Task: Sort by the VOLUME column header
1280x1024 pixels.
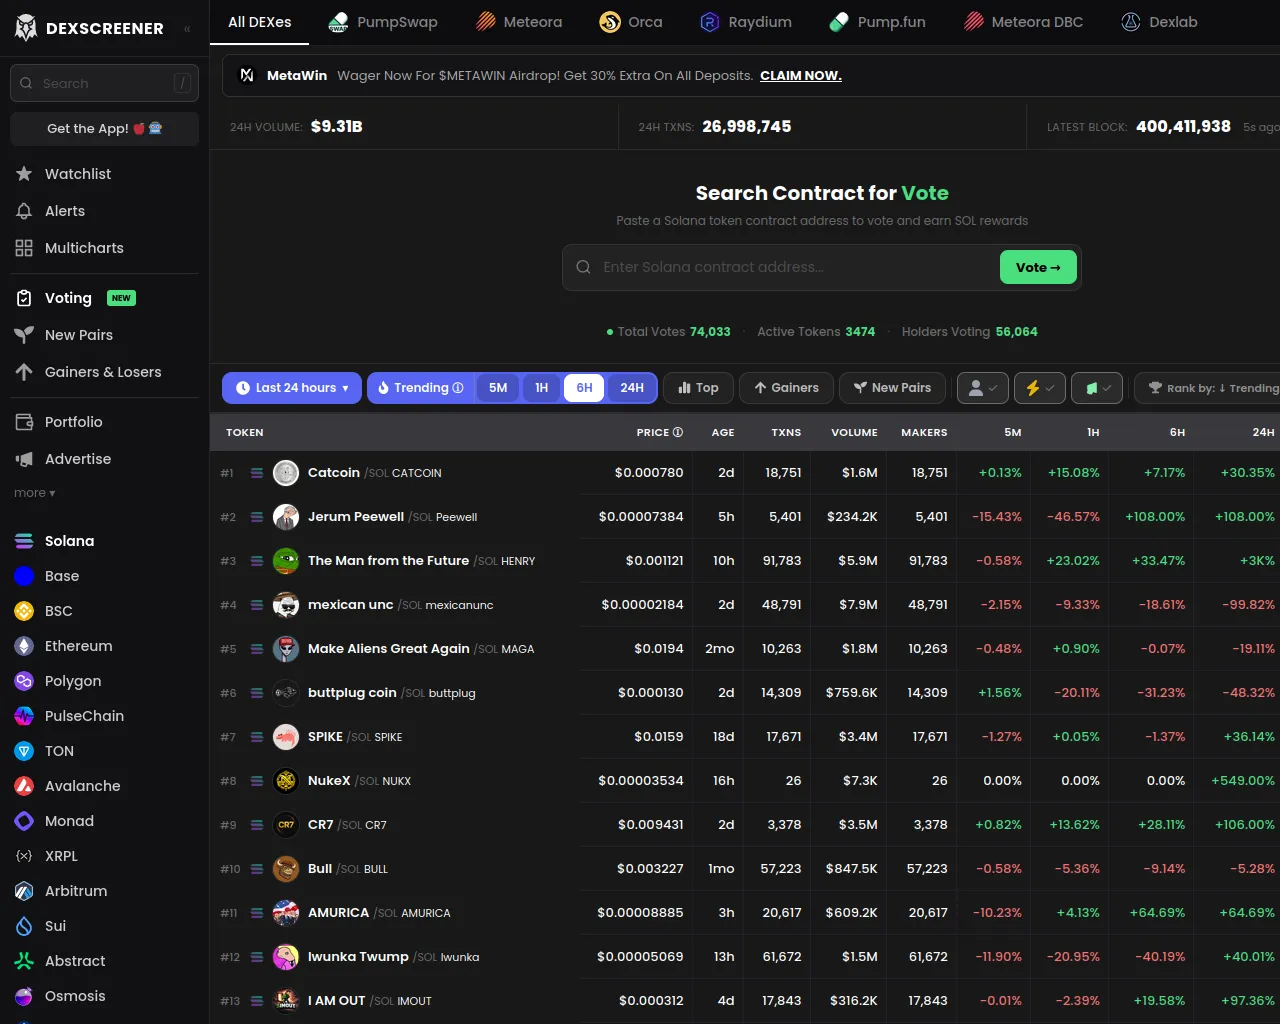Action: (854, 432)
